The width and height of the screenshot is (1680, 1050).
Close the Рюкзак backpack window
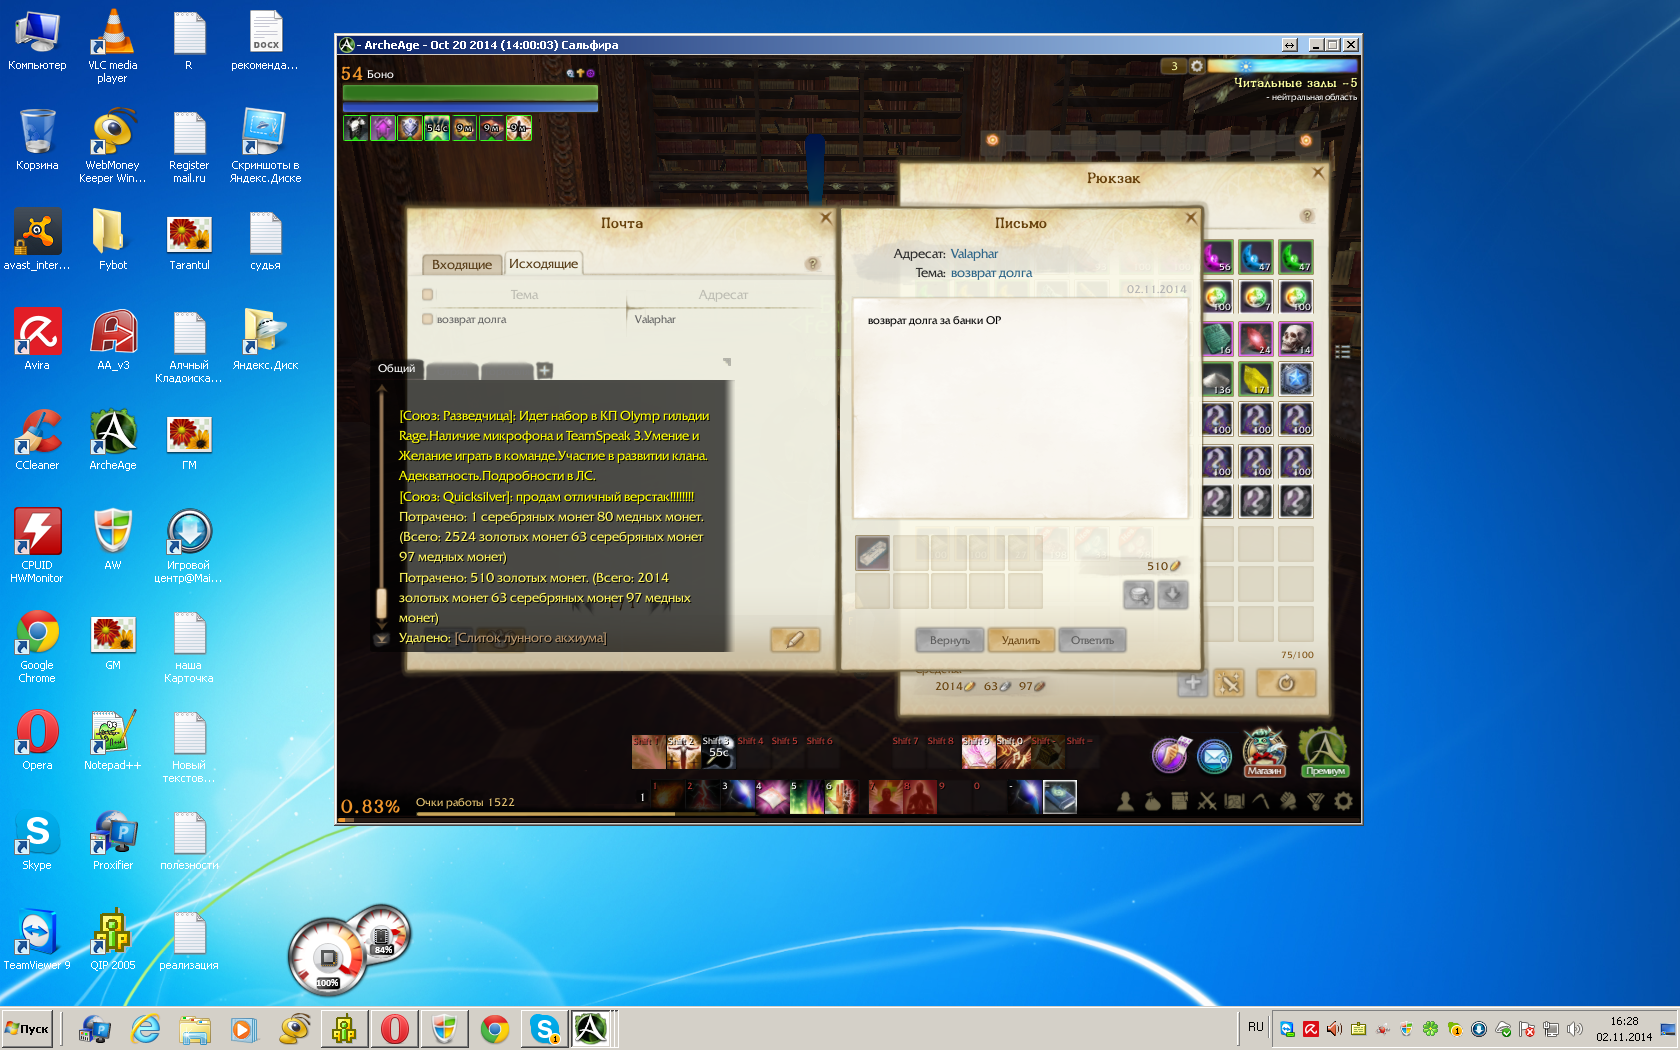[1318, 172]
